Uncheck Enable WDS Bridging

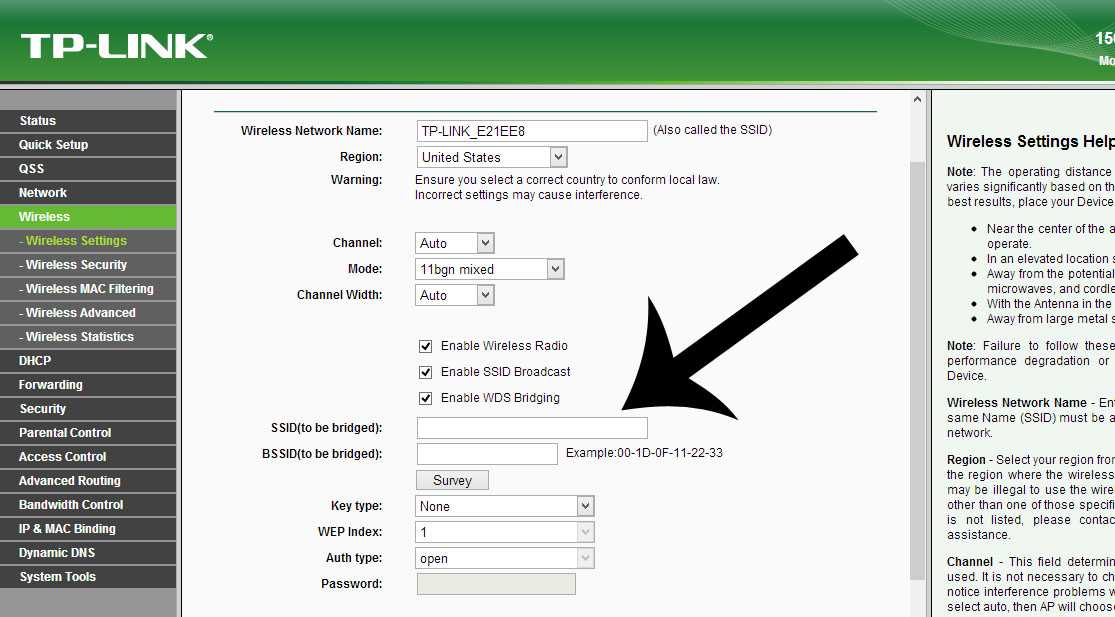click(x=425, y=398)
